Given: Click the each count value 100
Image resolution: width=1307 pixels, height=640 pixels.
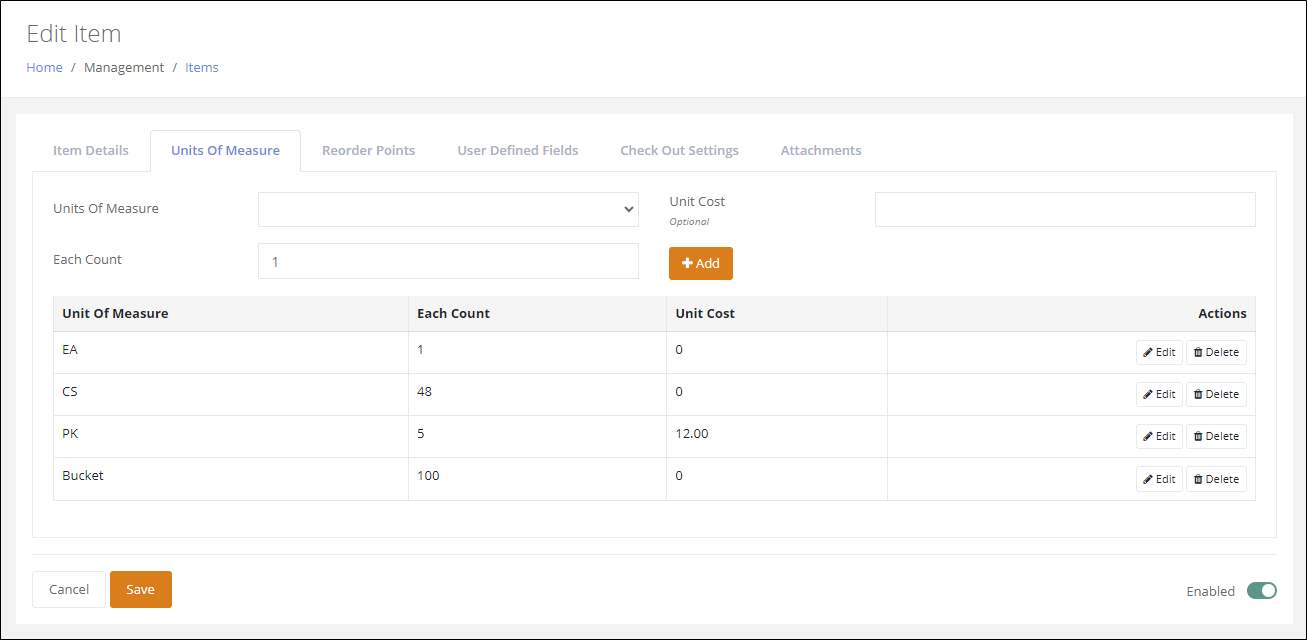Looking at the screenshot, I should [428, 475].
